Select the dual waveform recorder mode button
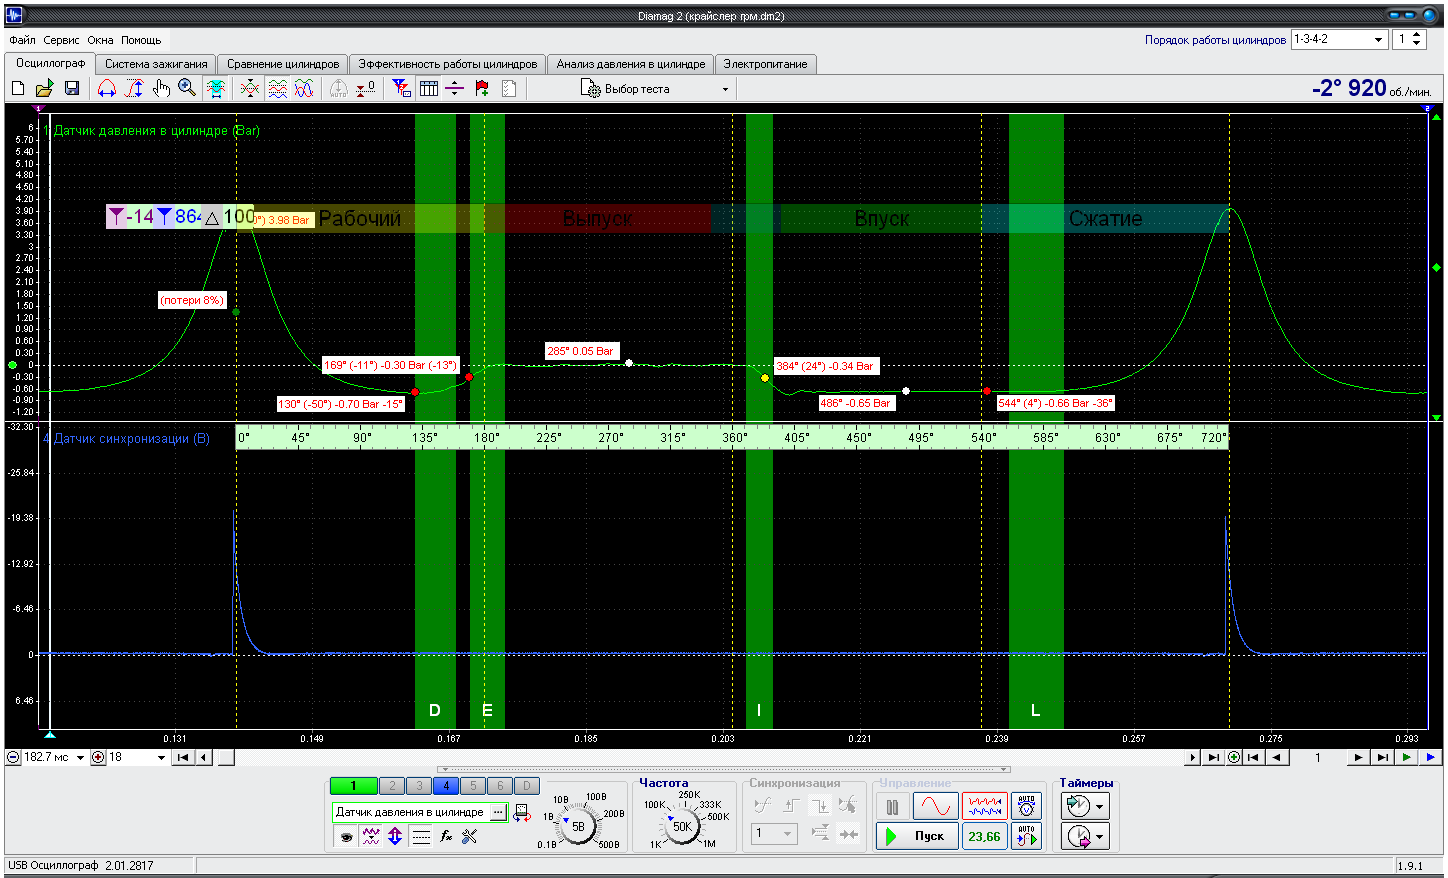Screen dimensions: 1448x878 click(x=984, y=806)
